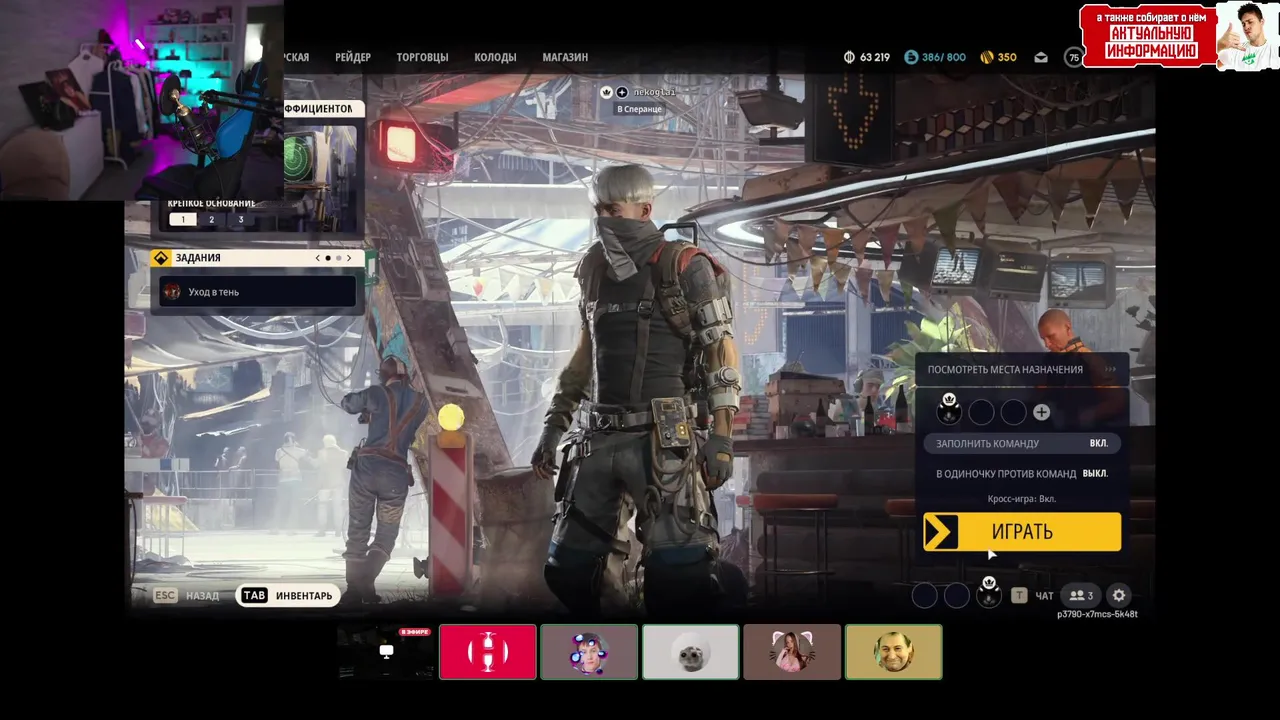Open the friends list showing 3

(1081, 595)
